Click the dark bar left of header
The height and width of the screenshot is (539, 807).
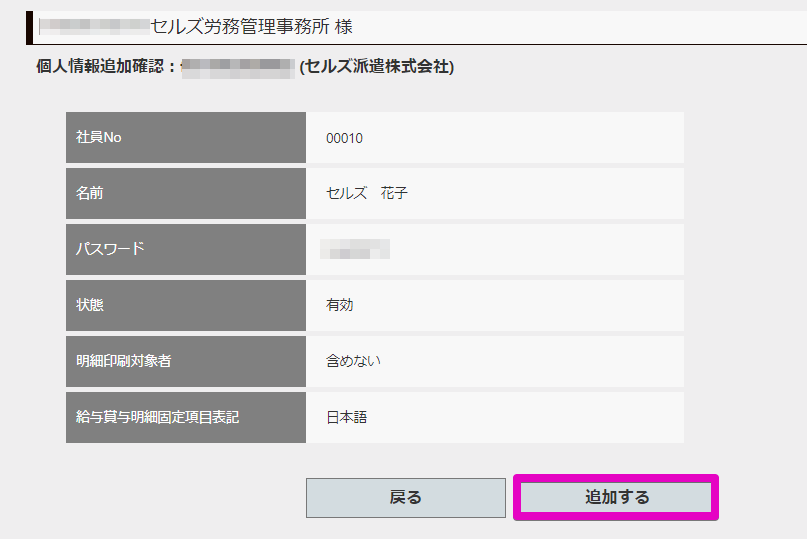(x=30, y=27)
